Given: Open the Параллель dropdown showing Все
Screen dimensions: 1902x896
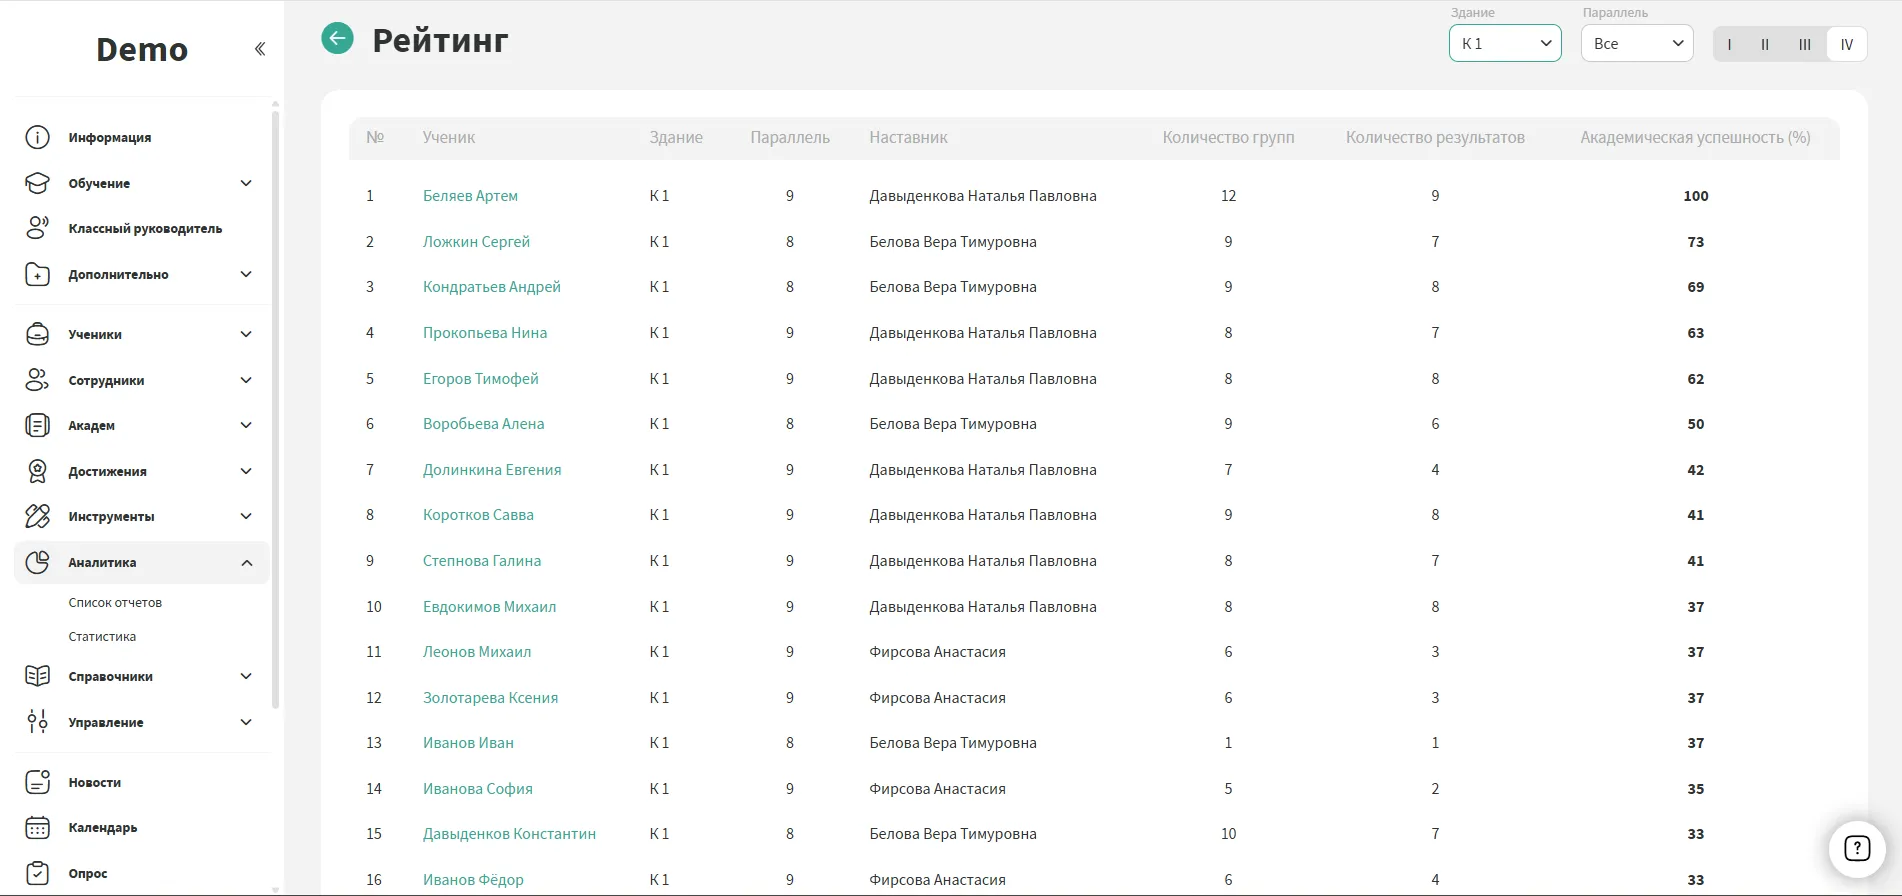Looking at the screenshot, I should 1636,44.
